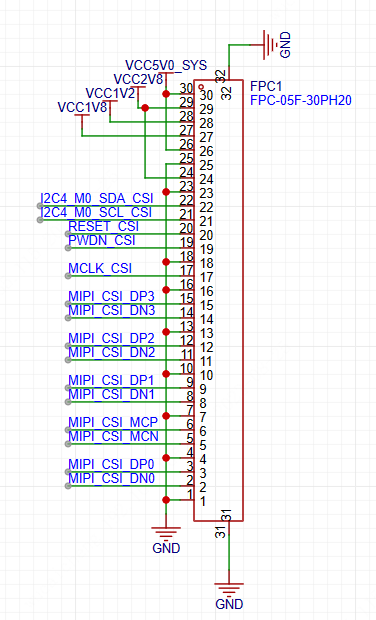Select the MCLK_CSI net label

100,268
